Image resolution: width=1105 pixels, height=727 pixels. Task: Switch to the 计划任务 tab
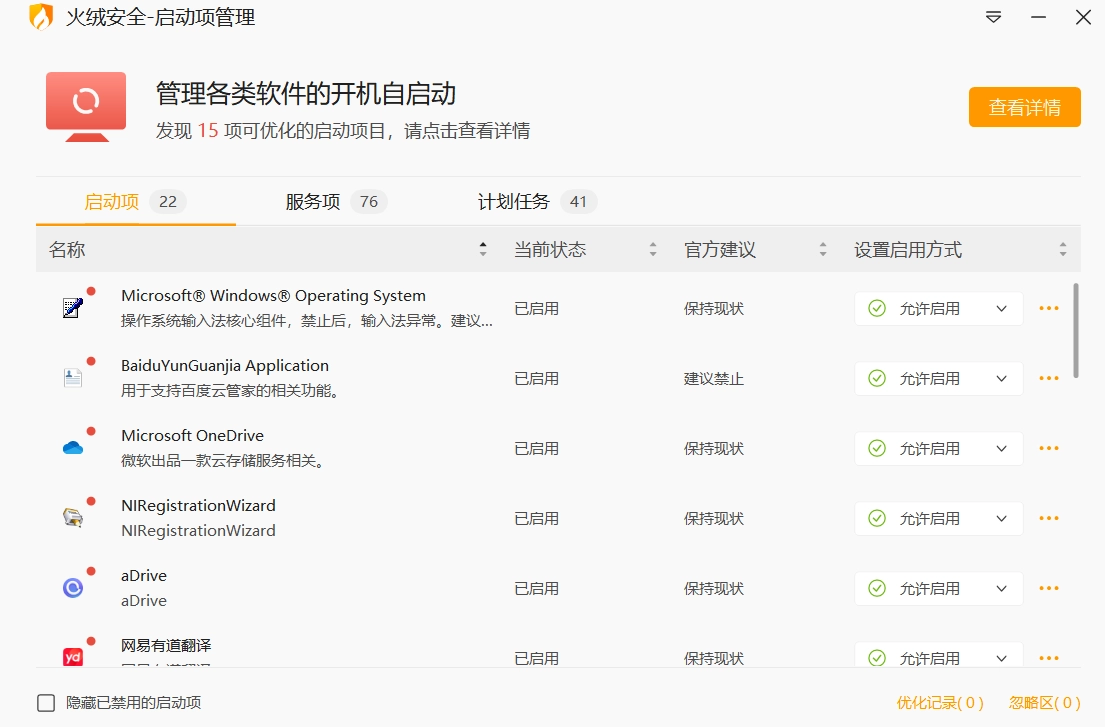pos(518,201)
